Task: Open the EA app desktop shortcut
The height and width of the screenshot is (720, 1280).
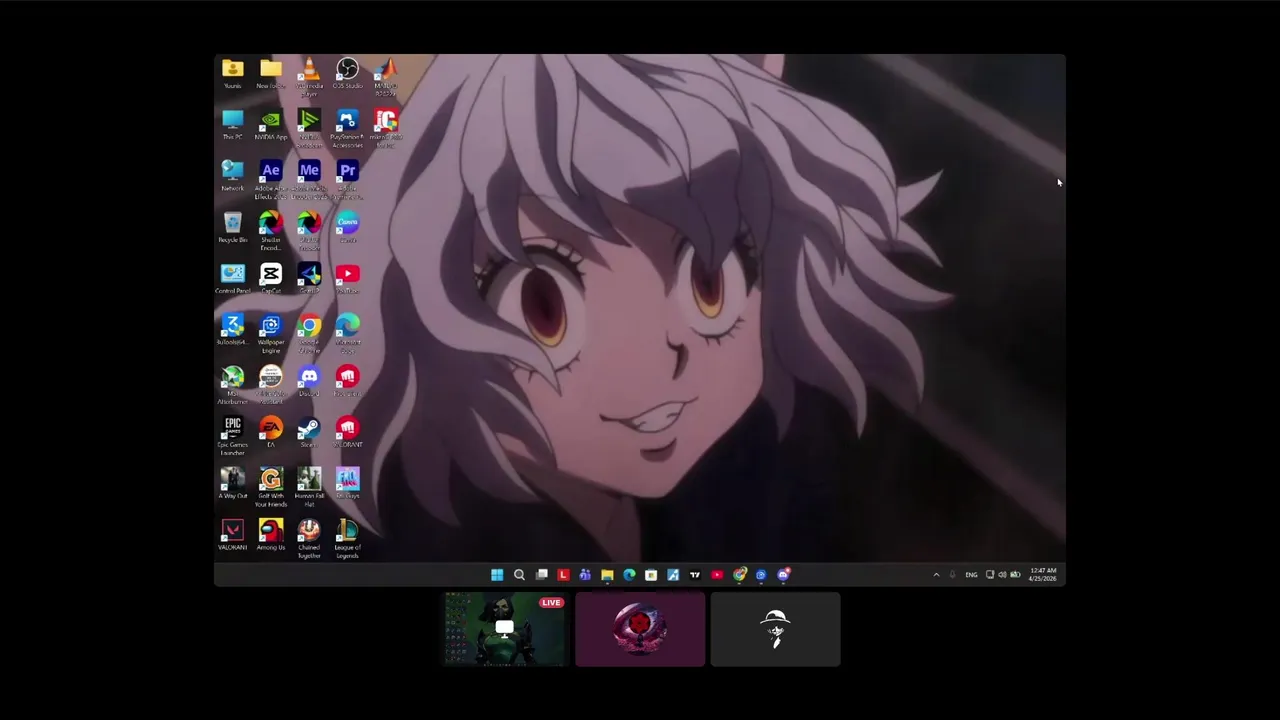Action: (x=271, y=432)
